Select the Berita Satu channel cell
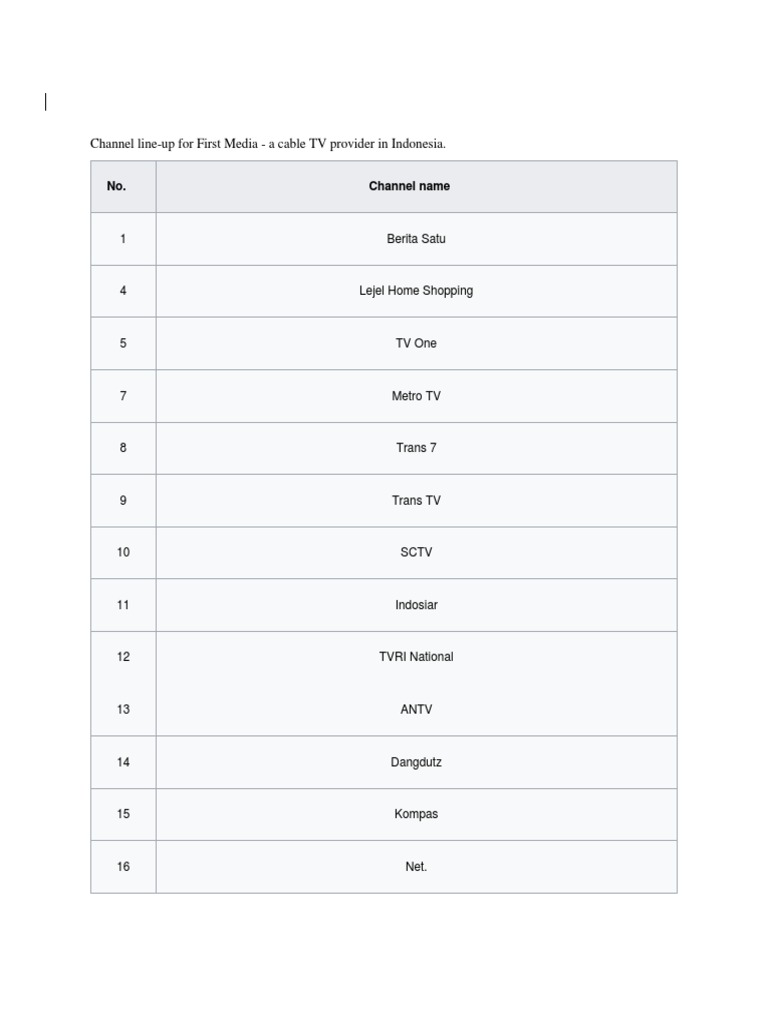Viewport: 768px width, 1024px height. [416, 239]
